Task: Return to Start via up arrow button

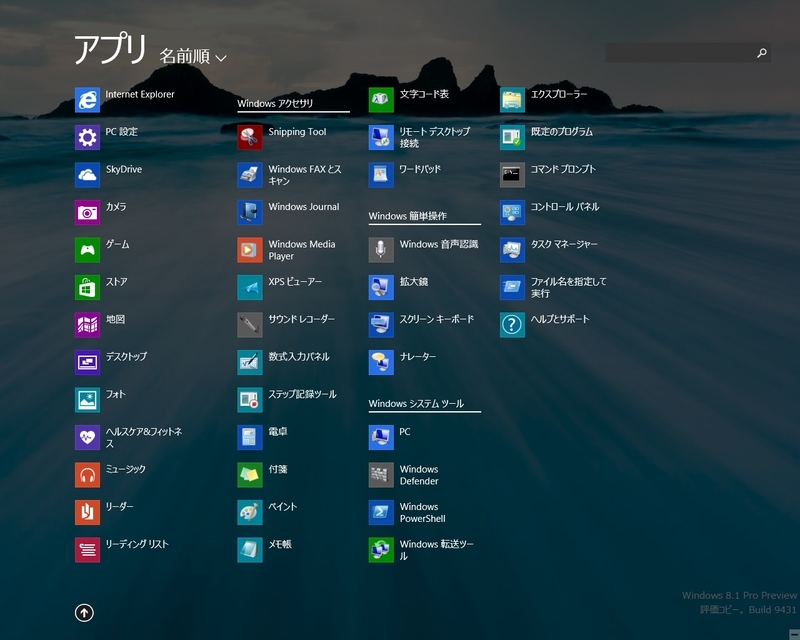Action: (x=84, y=612)
